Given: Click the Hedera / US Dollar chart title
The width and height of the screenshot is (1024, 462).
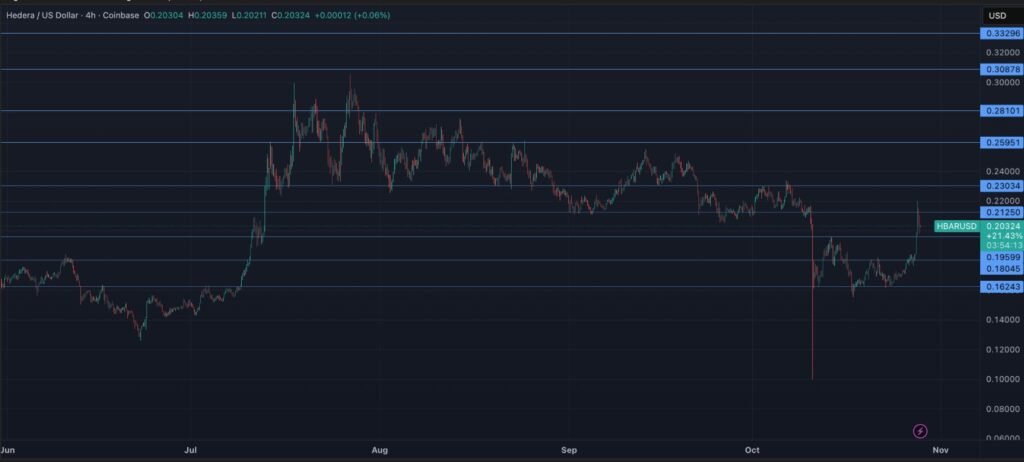Looking at the screenshot, I should click(42, 16).
